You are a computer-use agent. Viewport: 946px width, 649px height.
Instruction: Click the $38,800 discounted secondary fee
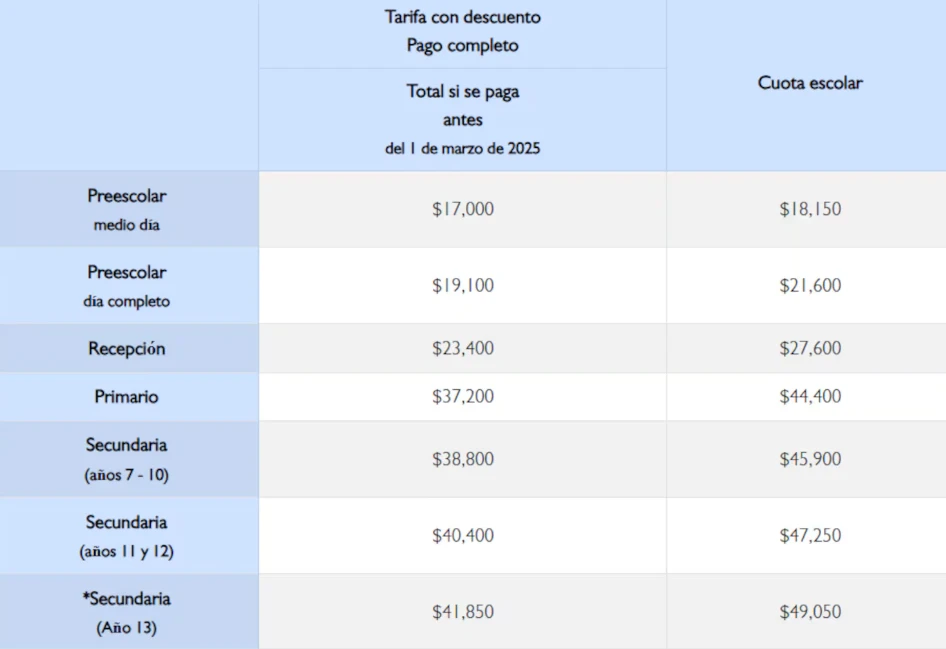coord(463,459)
